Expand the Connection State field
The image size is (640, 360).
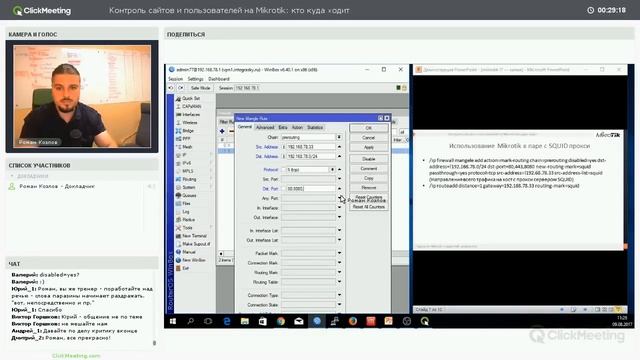[x=339, y=304]
